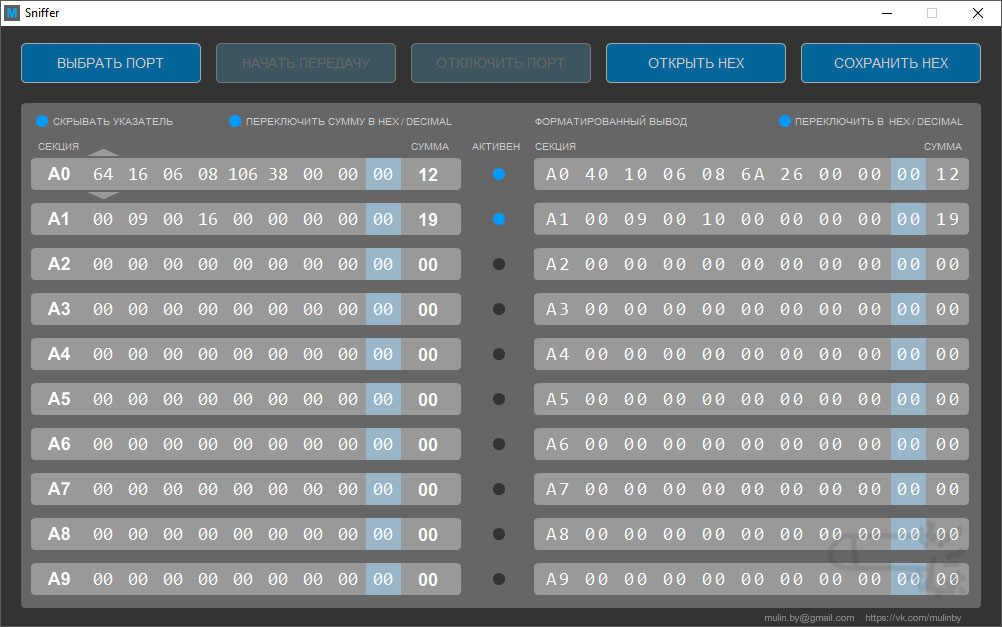Activate the indicator dot for section A9
This screenshot has width=1002, height=627.
coord(499,579)
